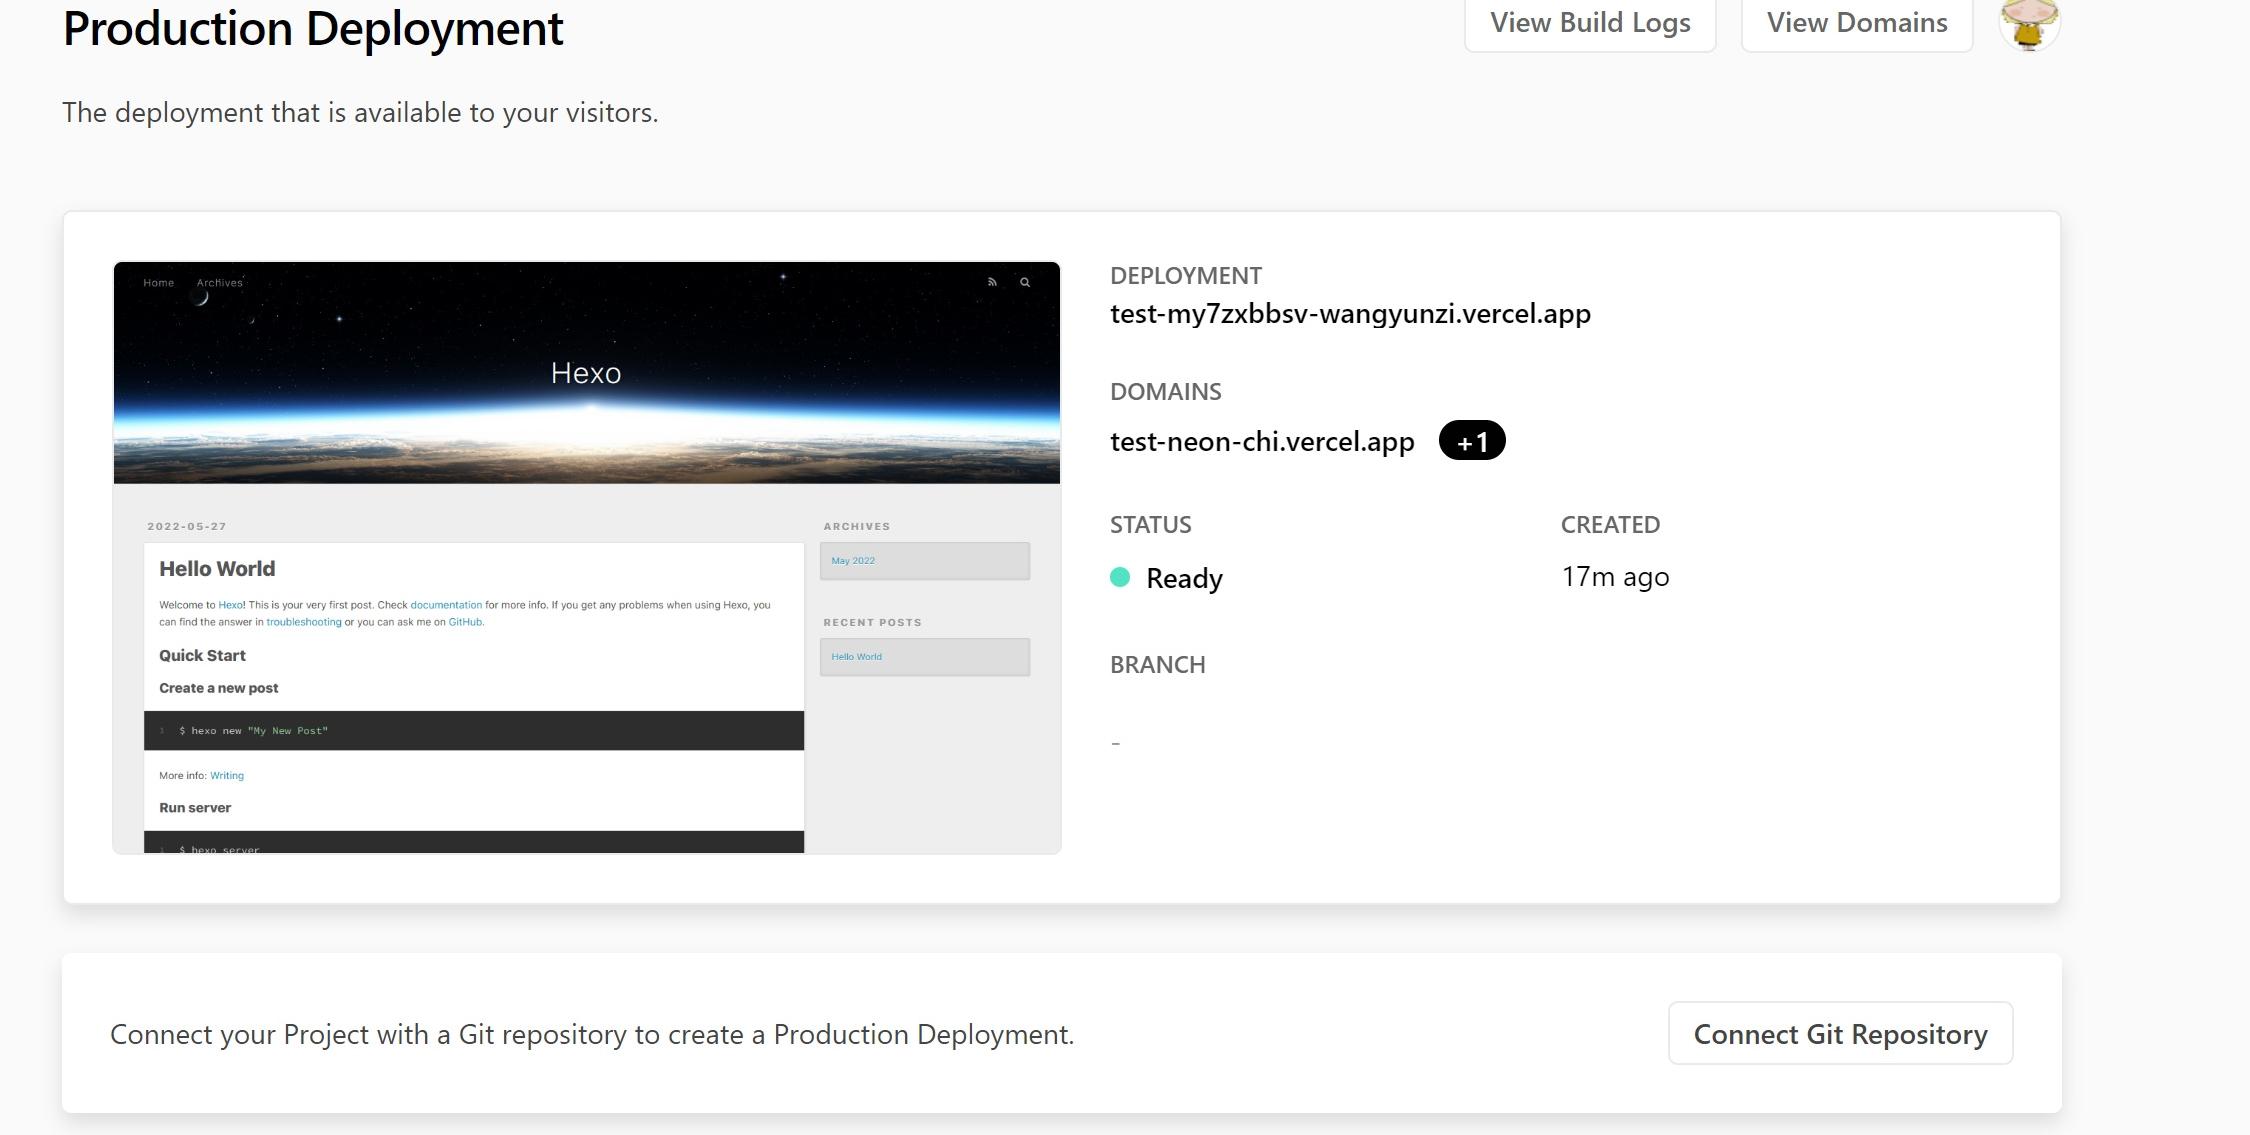
Task: Click the Hexo site title in preview
Action: point(586,373)
